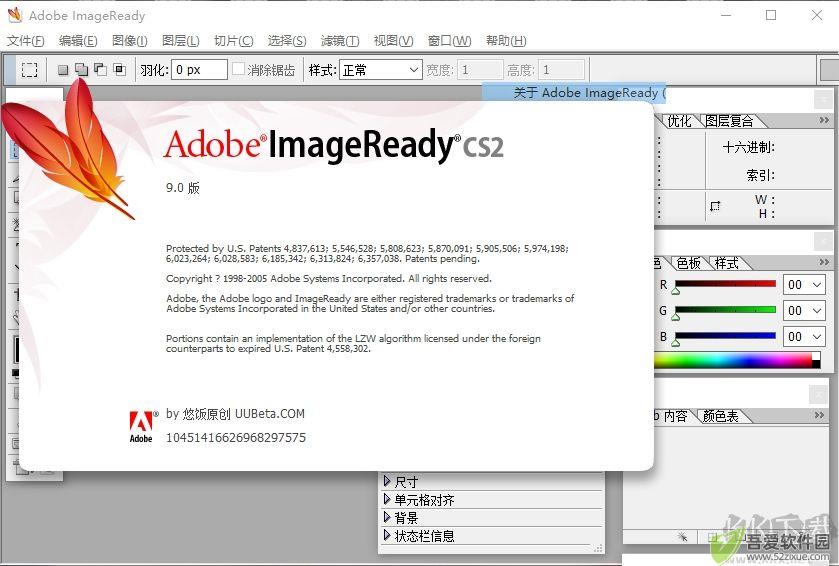839x566 pixels.
Task: Open the 文件(F) menu
Action: pos(26,41)
